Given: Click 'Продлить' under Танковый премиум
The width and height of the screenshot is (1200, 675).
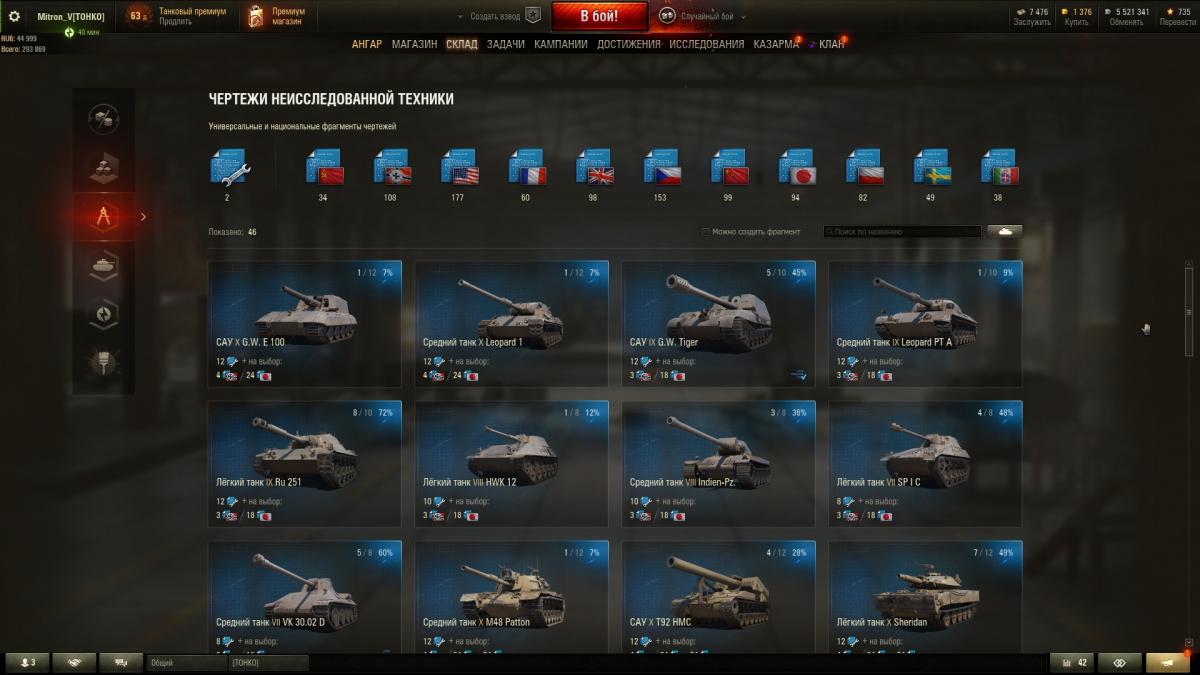Looking at the screenshot, I should (x=175, y=21).
